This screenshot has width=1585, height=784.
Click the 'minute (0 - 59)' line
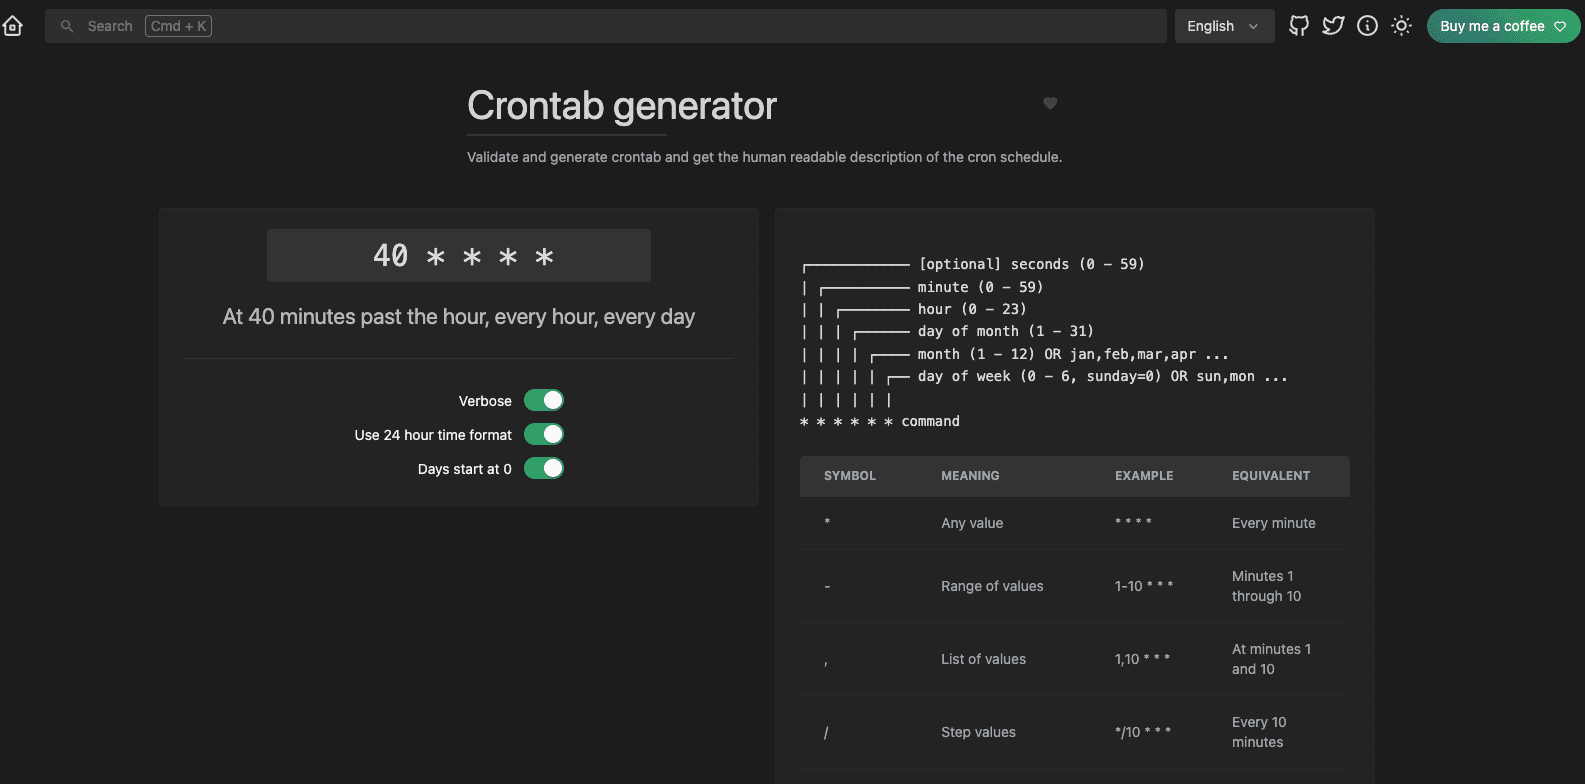980,287
